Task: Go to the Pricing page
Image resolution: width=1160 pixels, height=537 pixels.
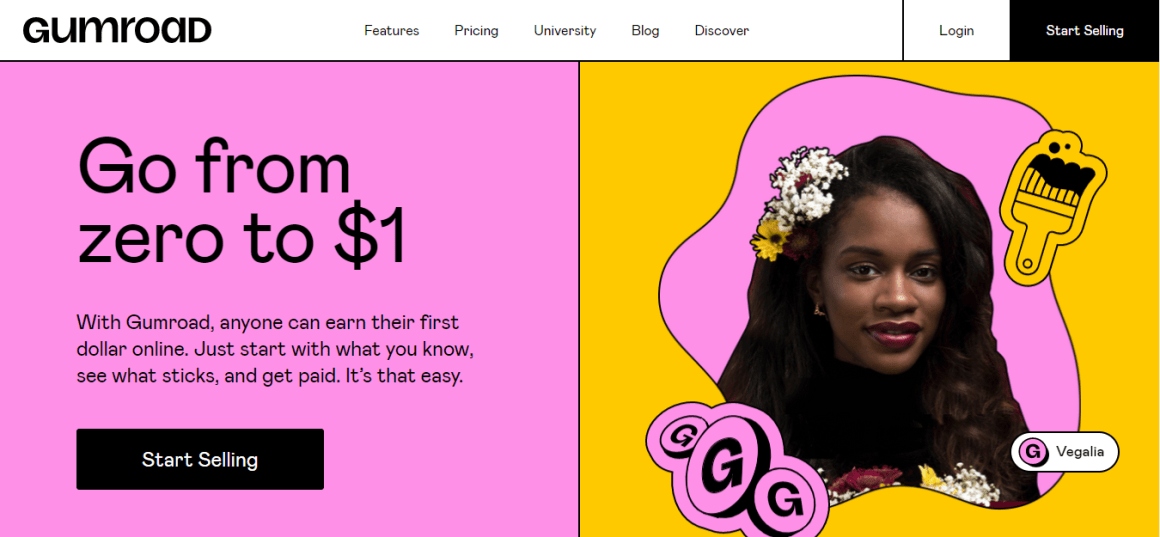Action: [476, 30]
